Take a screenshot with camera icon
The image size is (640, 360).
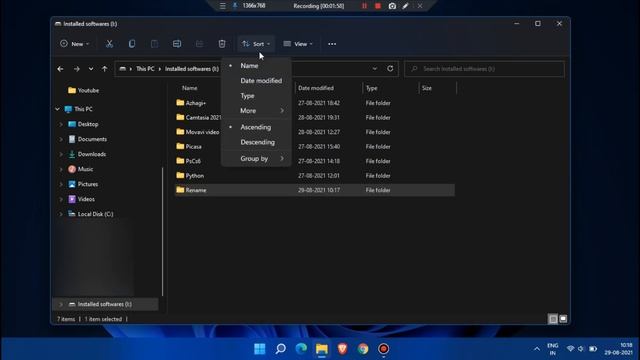[392, 6]
